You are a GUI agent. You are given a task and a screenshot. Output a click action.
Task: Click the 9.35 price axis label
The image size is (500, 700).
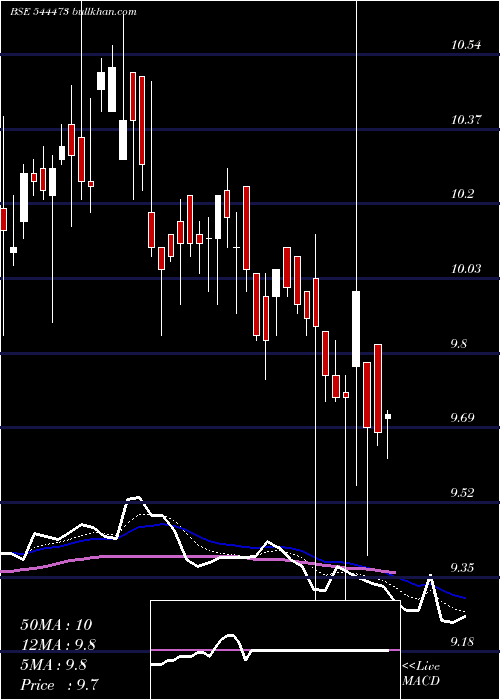pos(463,568)
